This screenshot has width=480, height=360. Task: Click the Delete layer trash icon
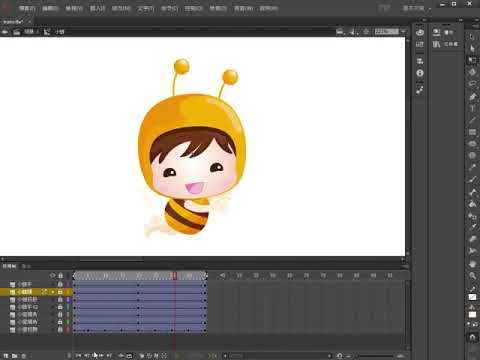24,356
